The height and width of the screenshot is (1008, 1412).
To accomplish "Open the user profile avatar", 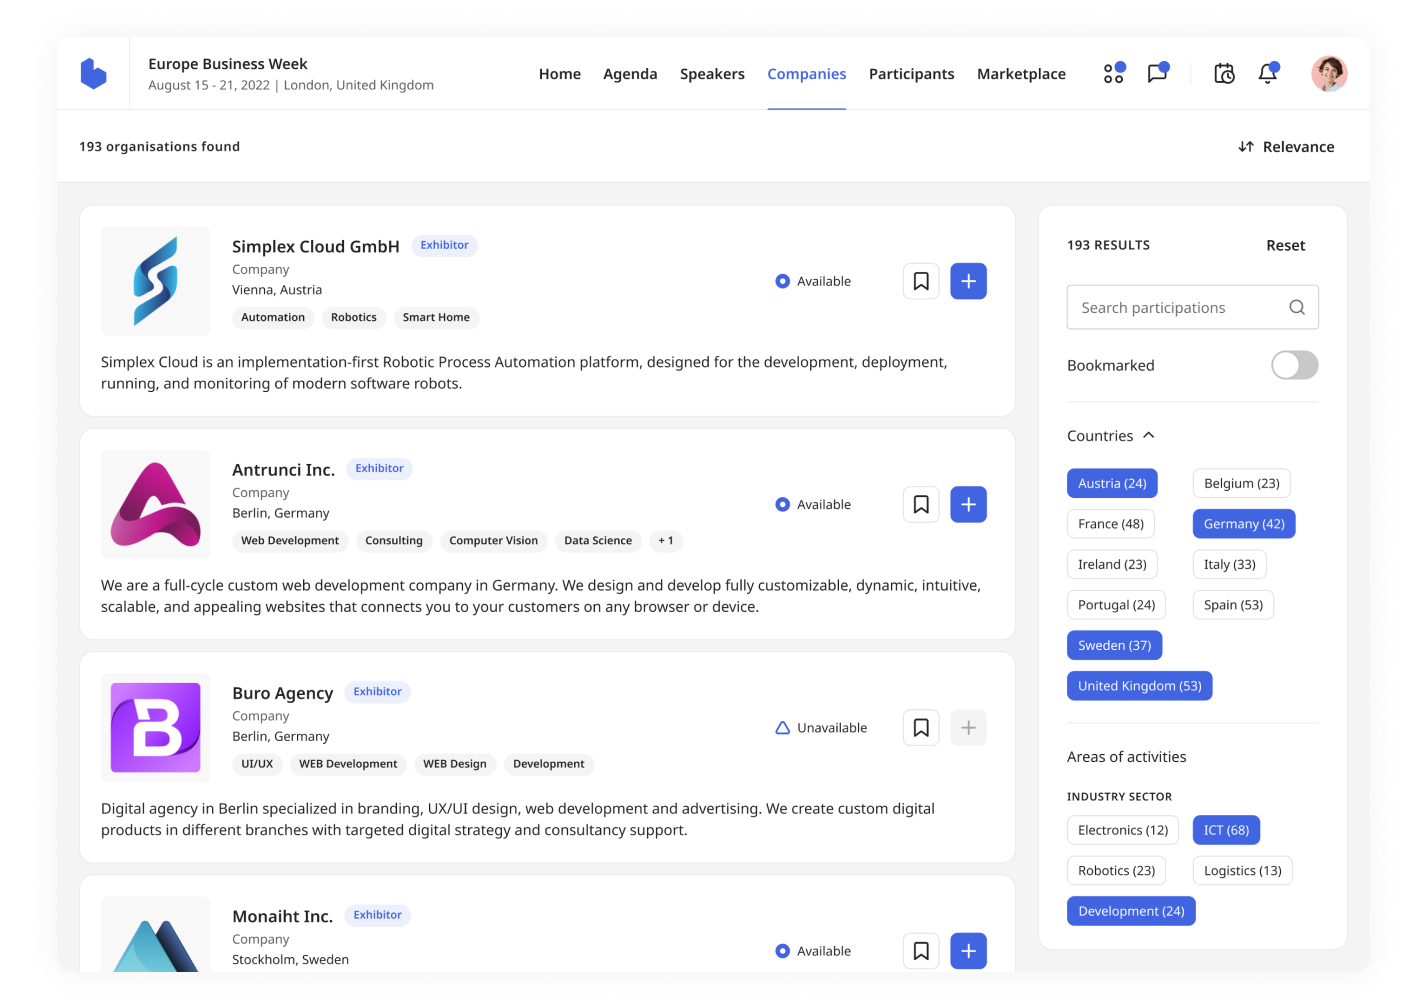I will (1329, 73).
